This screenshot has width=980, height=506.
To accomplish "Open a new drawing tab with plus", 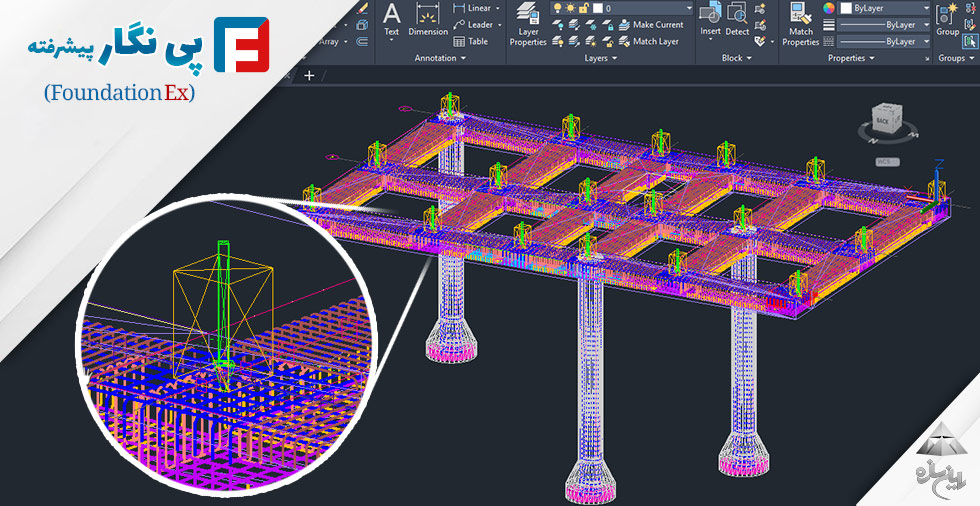I will [x=309, y=75].
